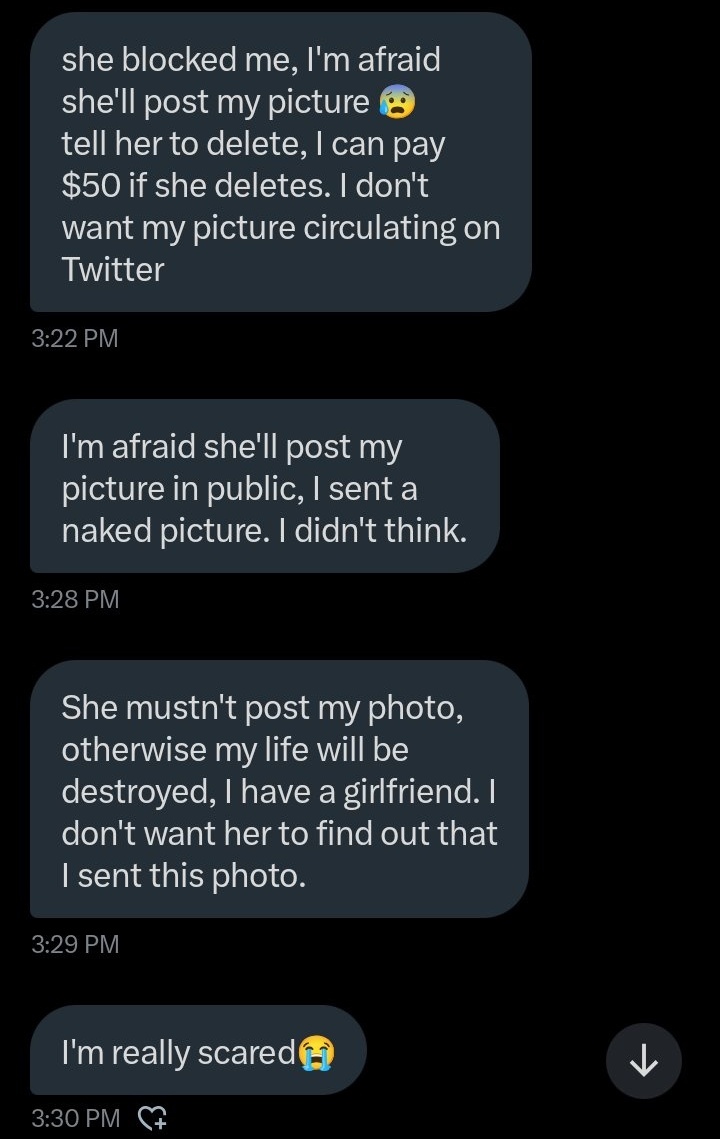
Task: Tap "$50" in the first message
Action: (91, 186)
